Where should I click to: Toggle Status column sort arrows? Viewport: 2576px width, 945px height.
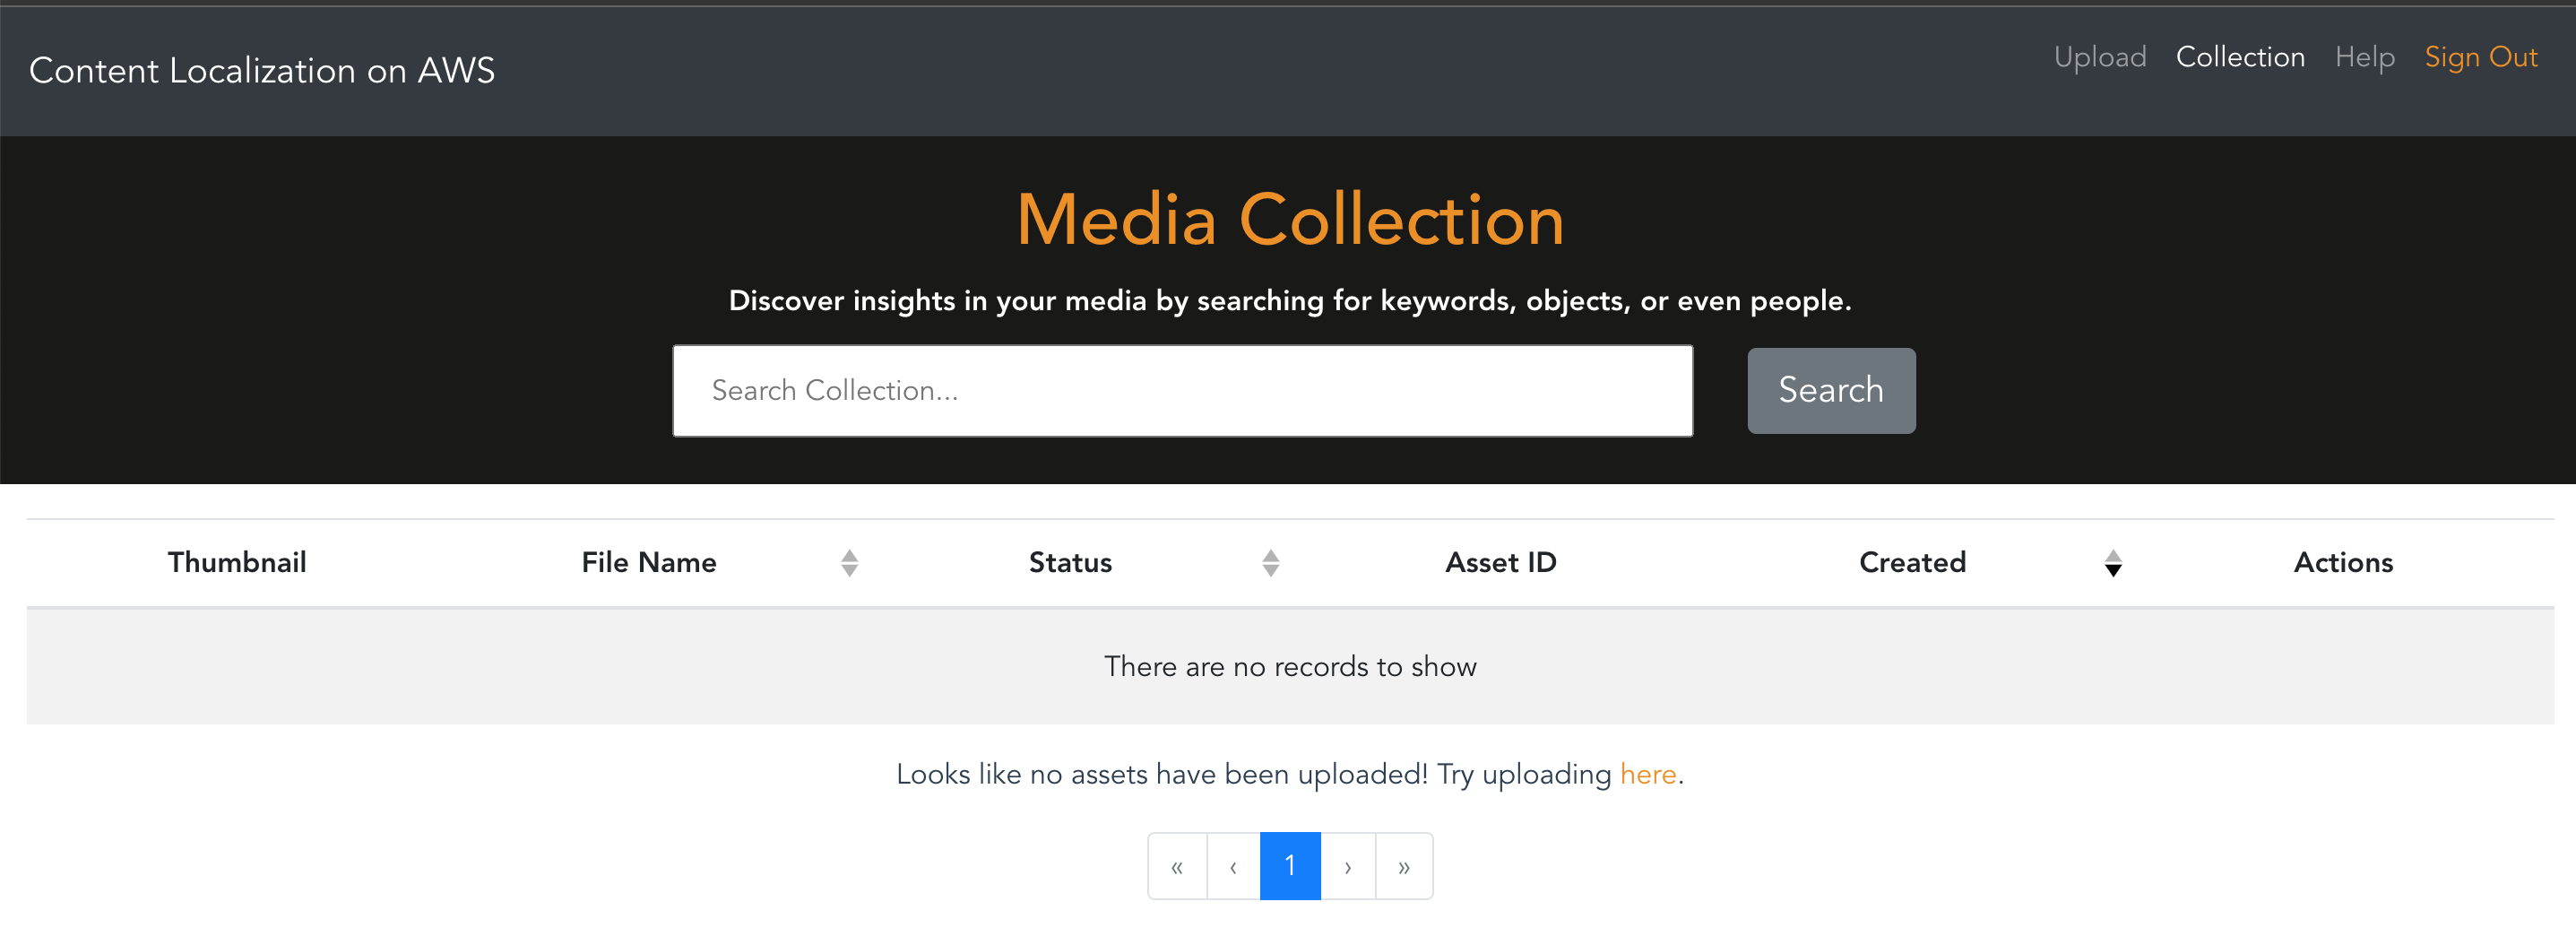pos(1270,563)
